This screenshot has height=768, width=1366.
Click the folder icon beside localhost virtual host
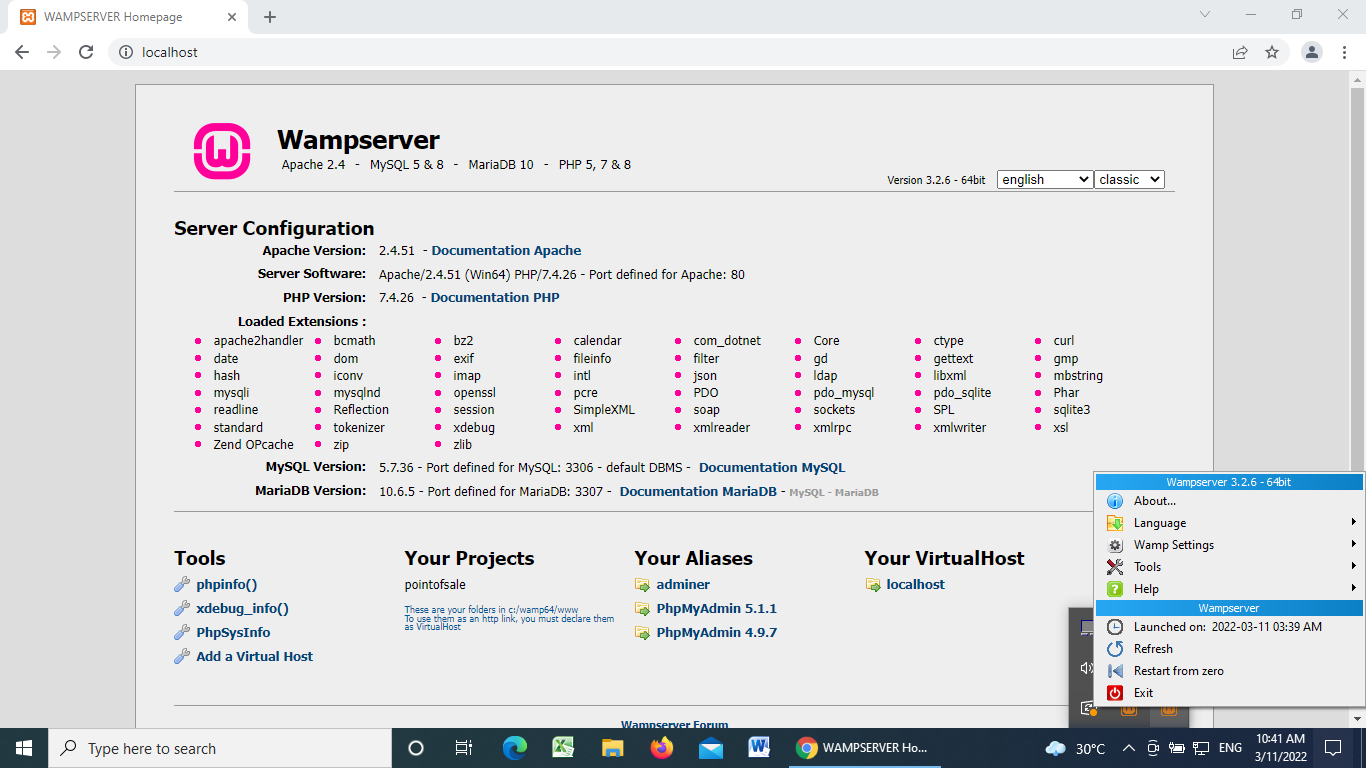(873, 585)
